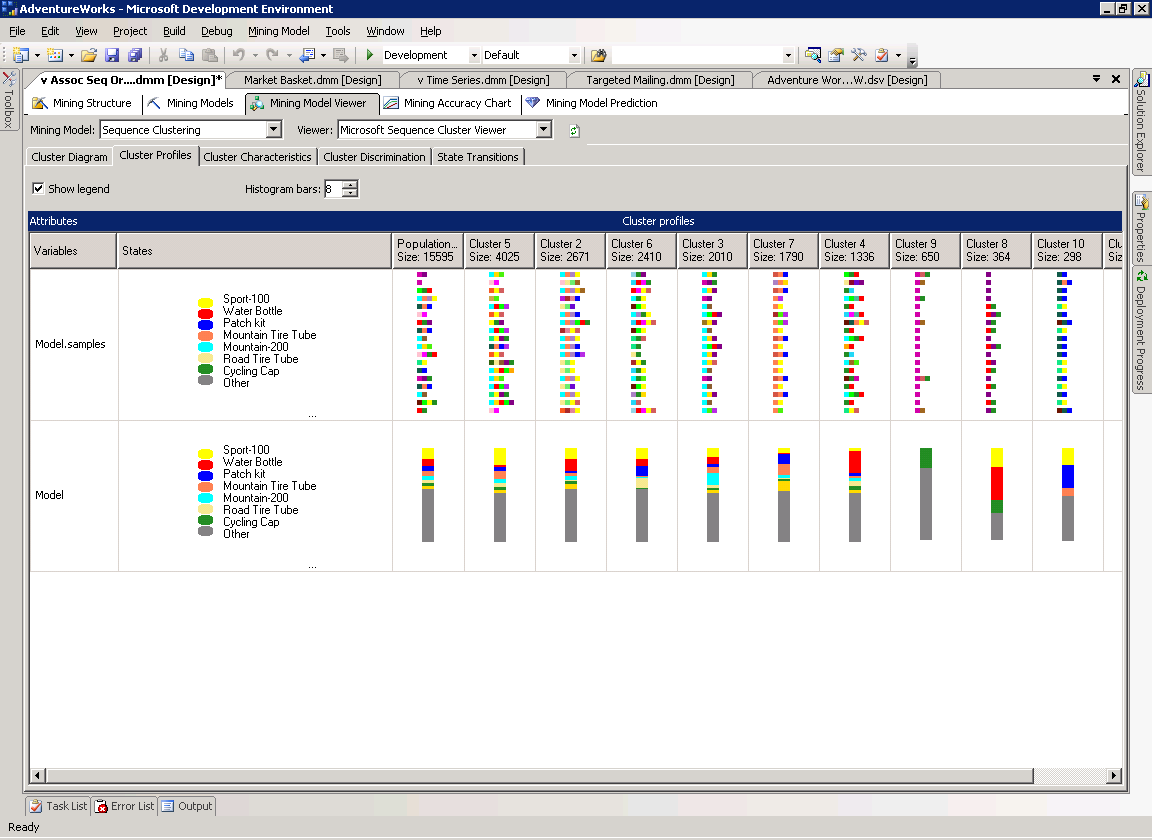This screenshot has height=840, width=1152.
Task: Switch to Cluster Diagram tab
Action: pos(69,157)
